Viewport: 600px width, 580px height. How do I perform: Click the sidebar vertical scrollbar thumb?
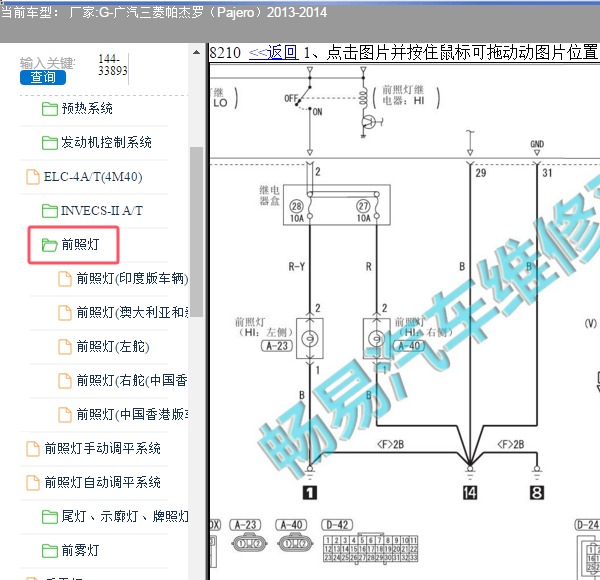pyautogui.click(x=196, y=232)
